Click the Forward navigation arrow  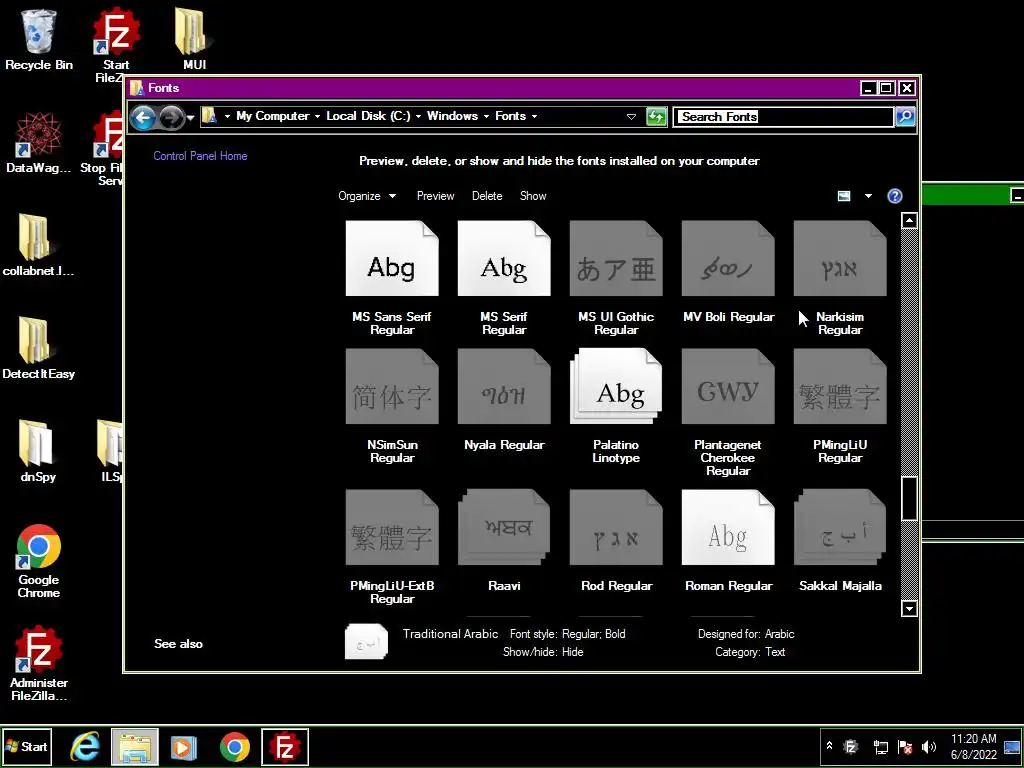171,118
